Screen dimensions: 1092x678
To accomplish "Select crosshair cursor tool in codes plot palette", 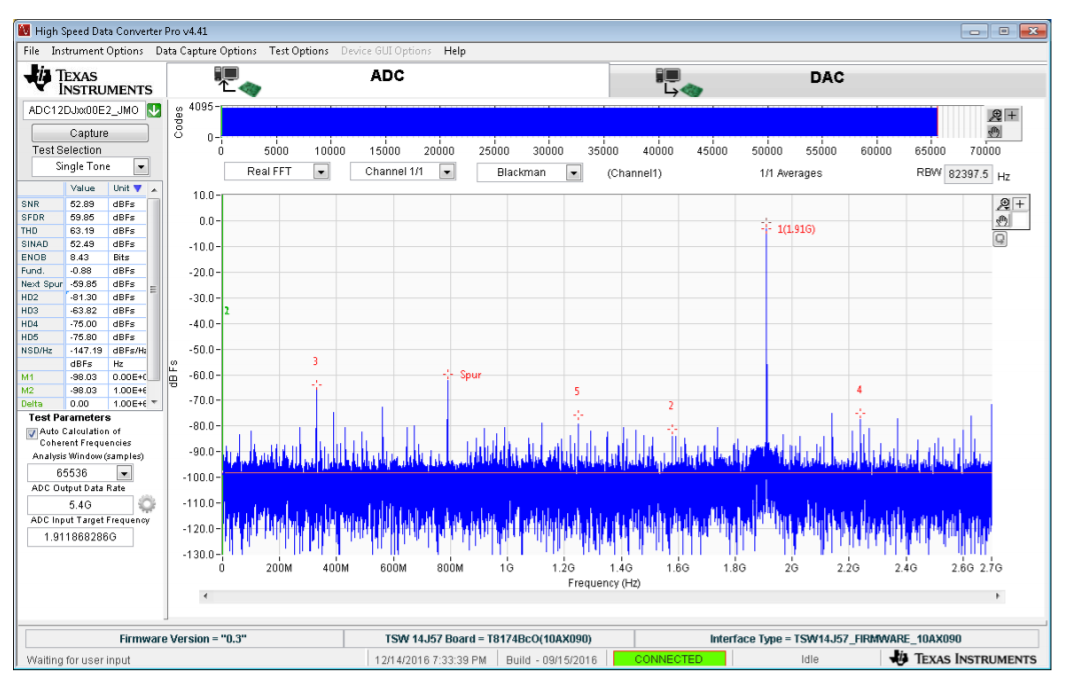I will [x=1012, y=116].
